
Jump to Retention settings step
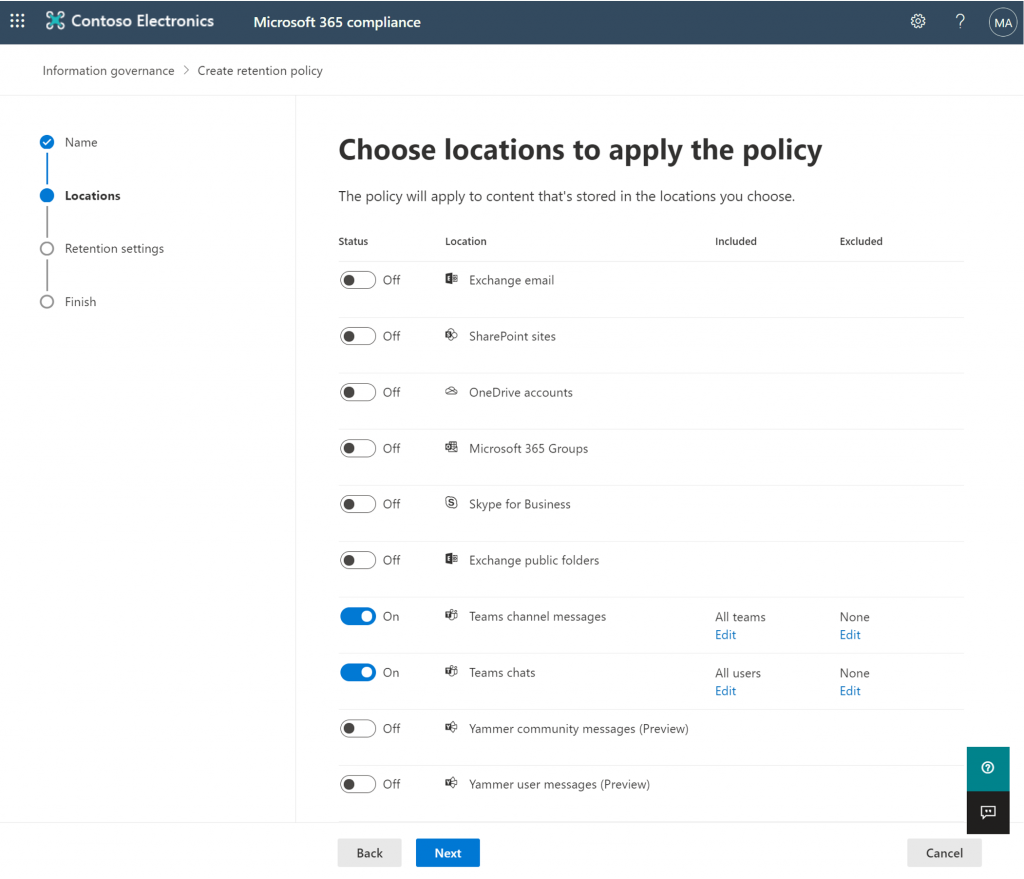coord(114,249)
